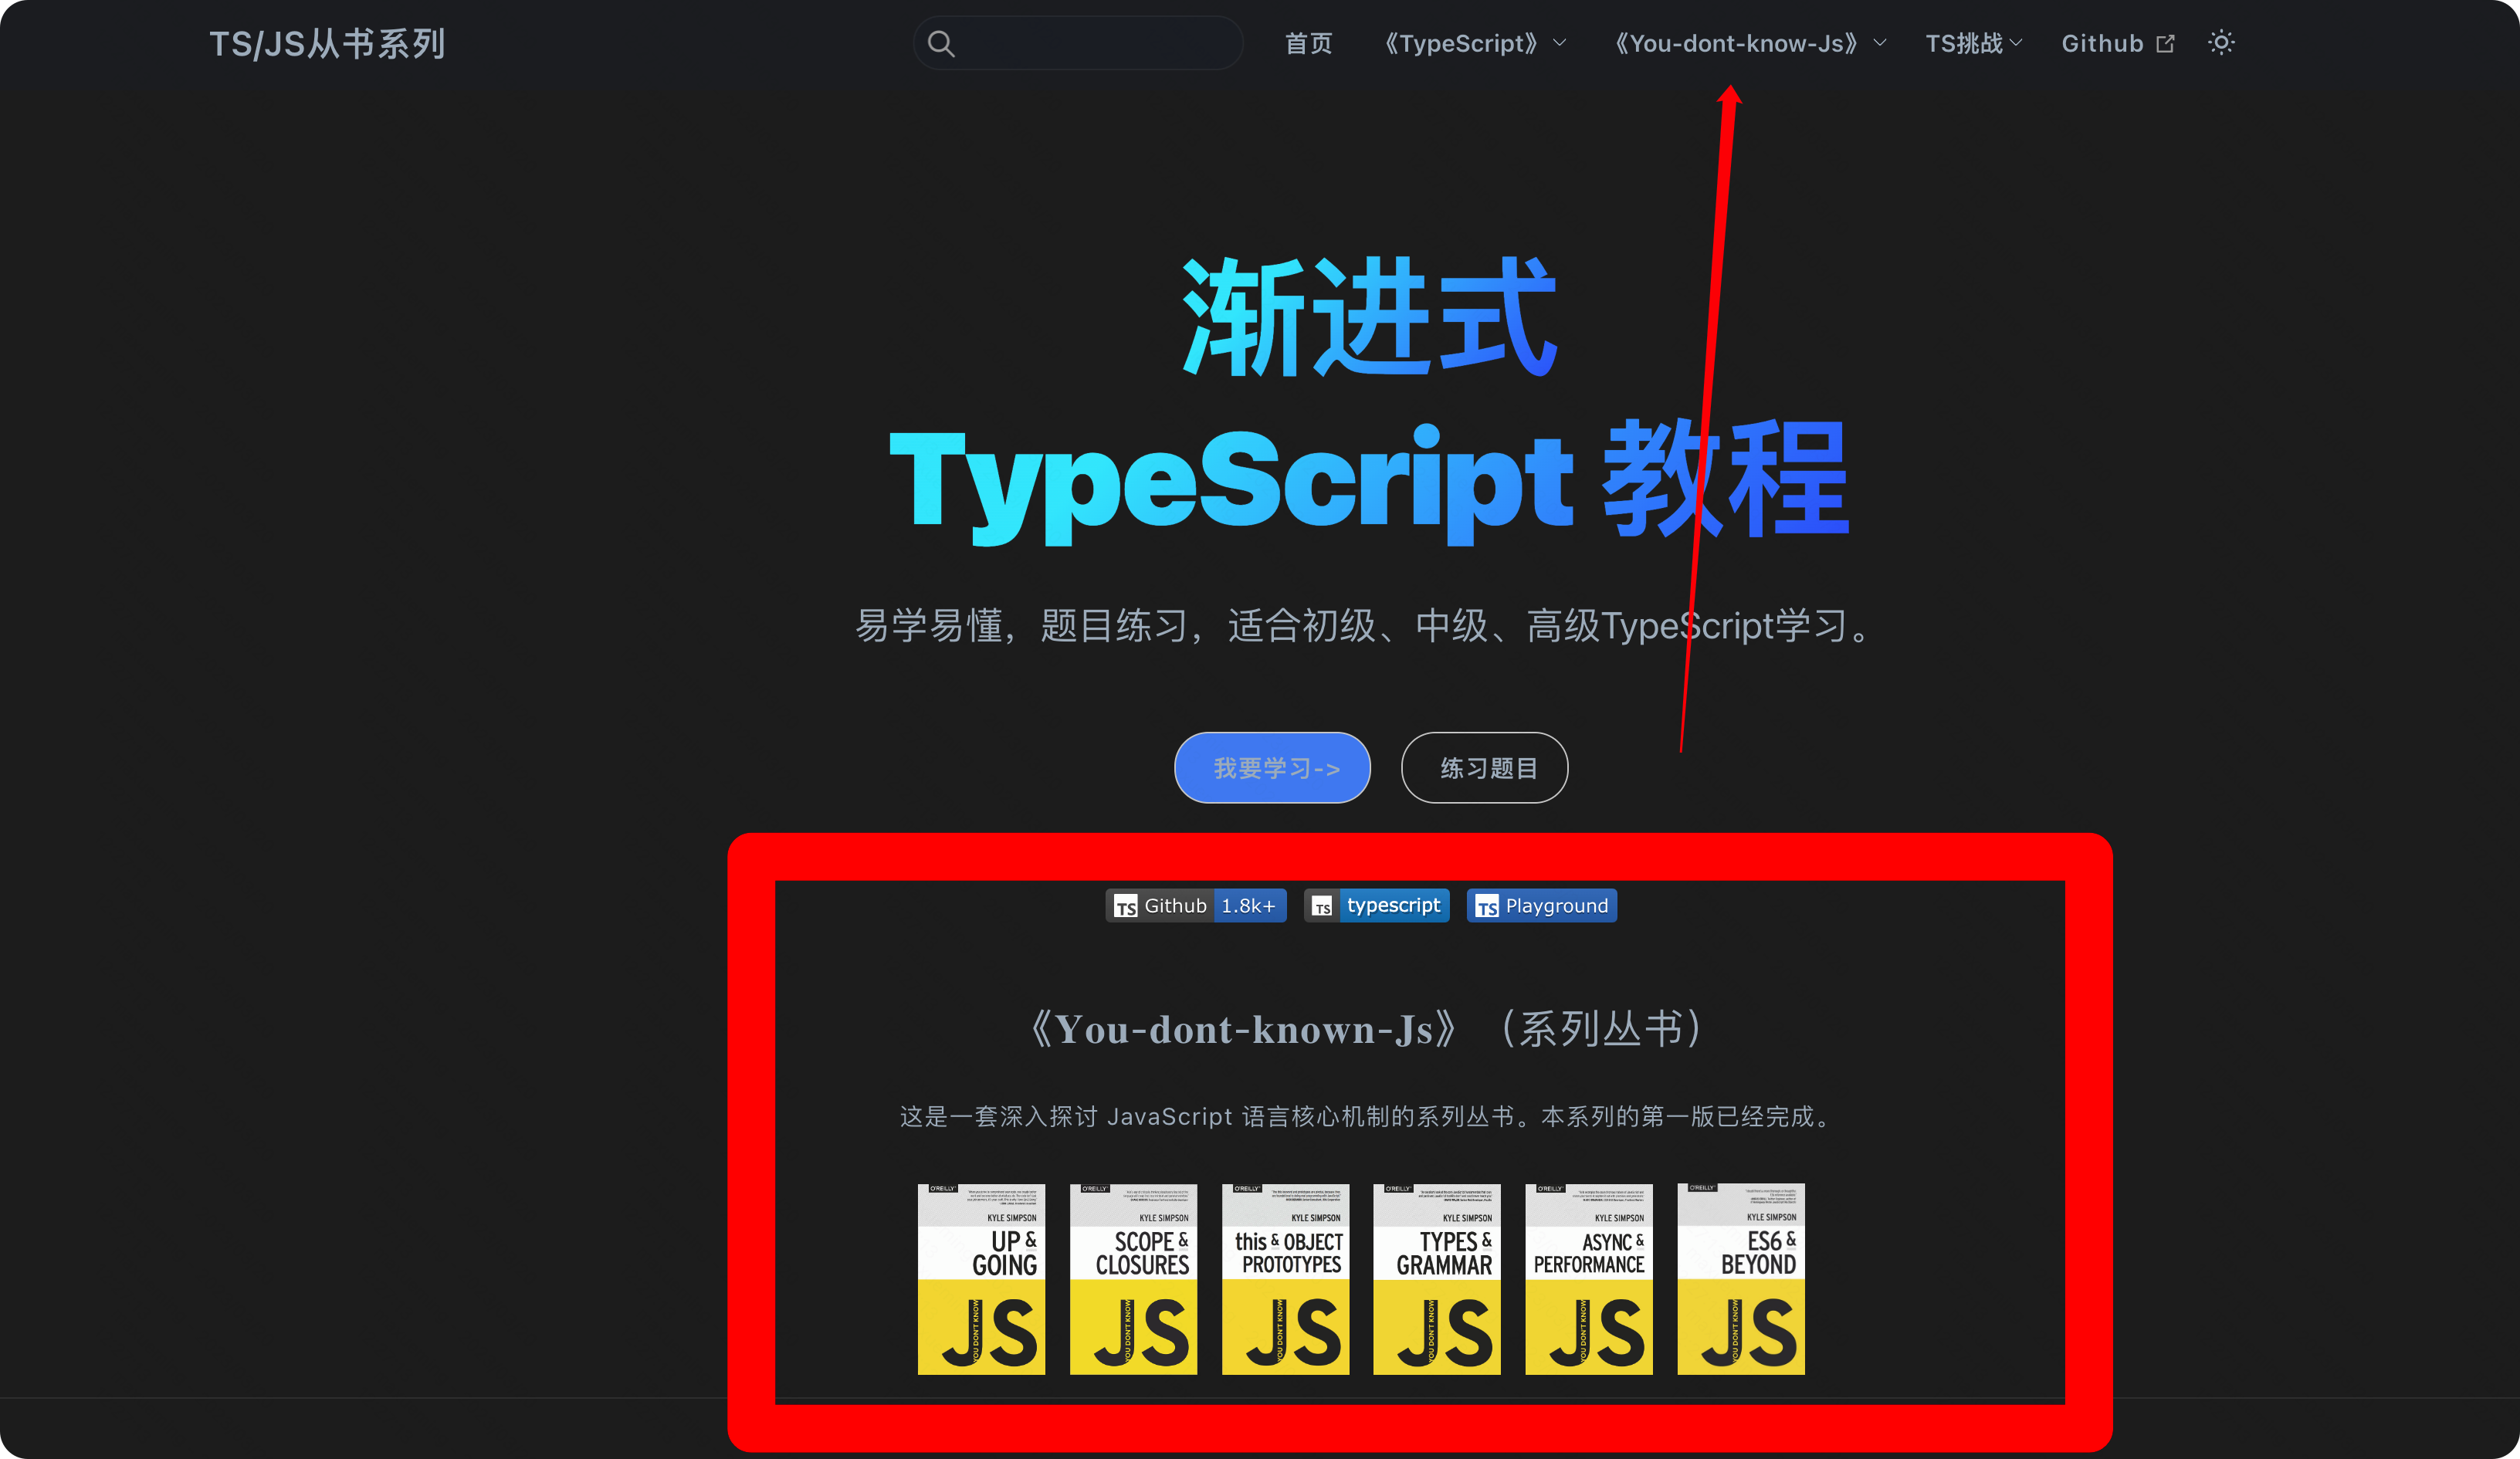Viewport: 2520px width, 1459px height.
Task: Click the search magnifier icon
Action: (941, 43)
